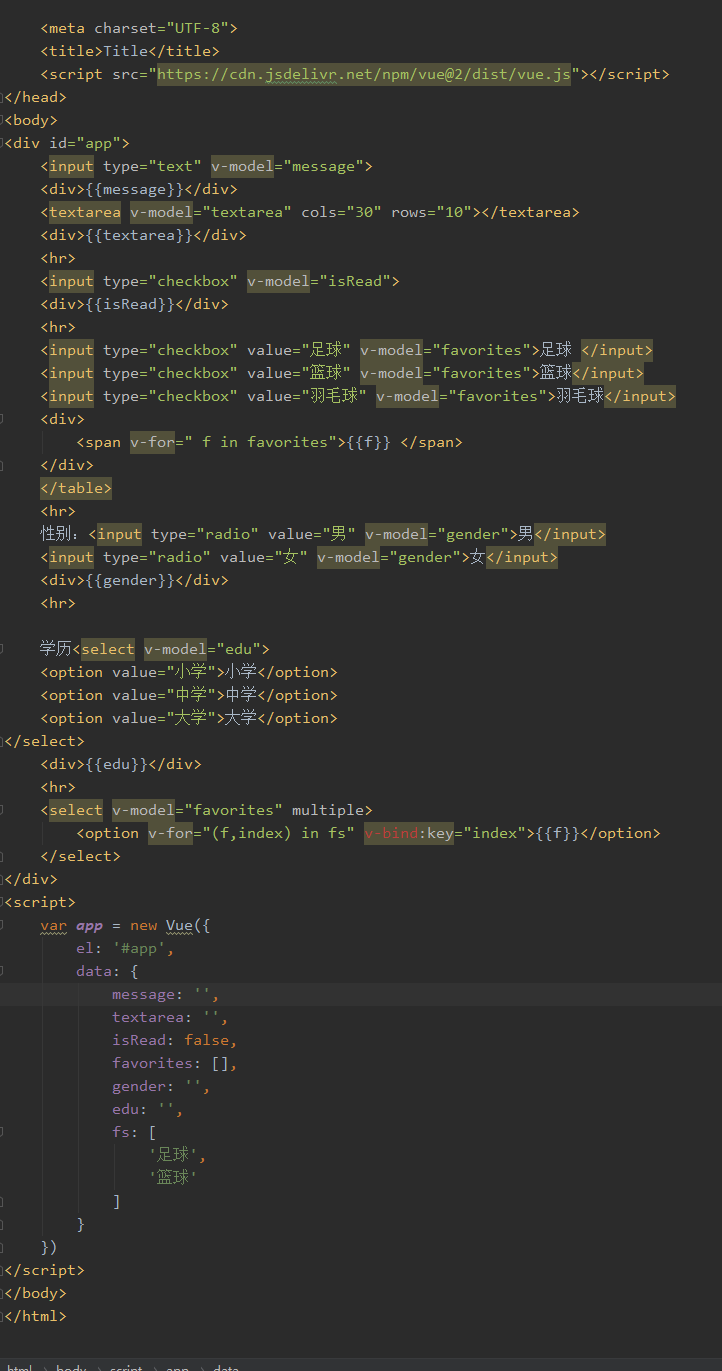This screenshot has width=722, height=1371.
Task: Click the 'data: {' line
Action: pos(107,971)
